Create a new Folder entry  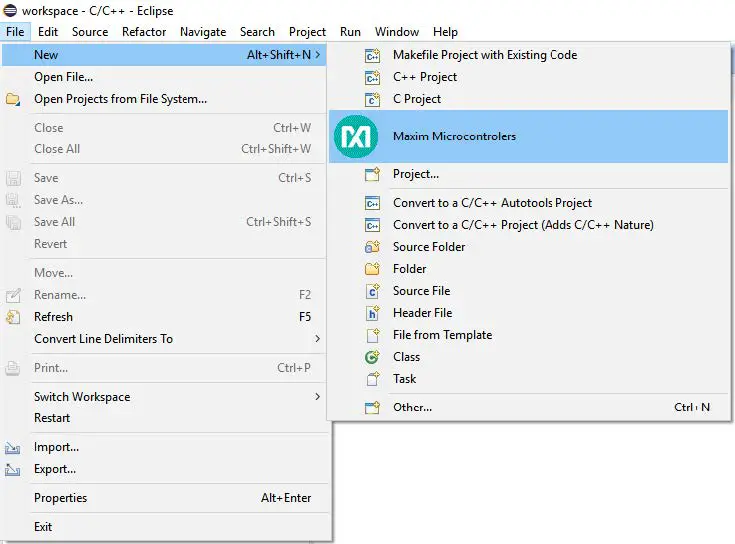pos(528,269)
